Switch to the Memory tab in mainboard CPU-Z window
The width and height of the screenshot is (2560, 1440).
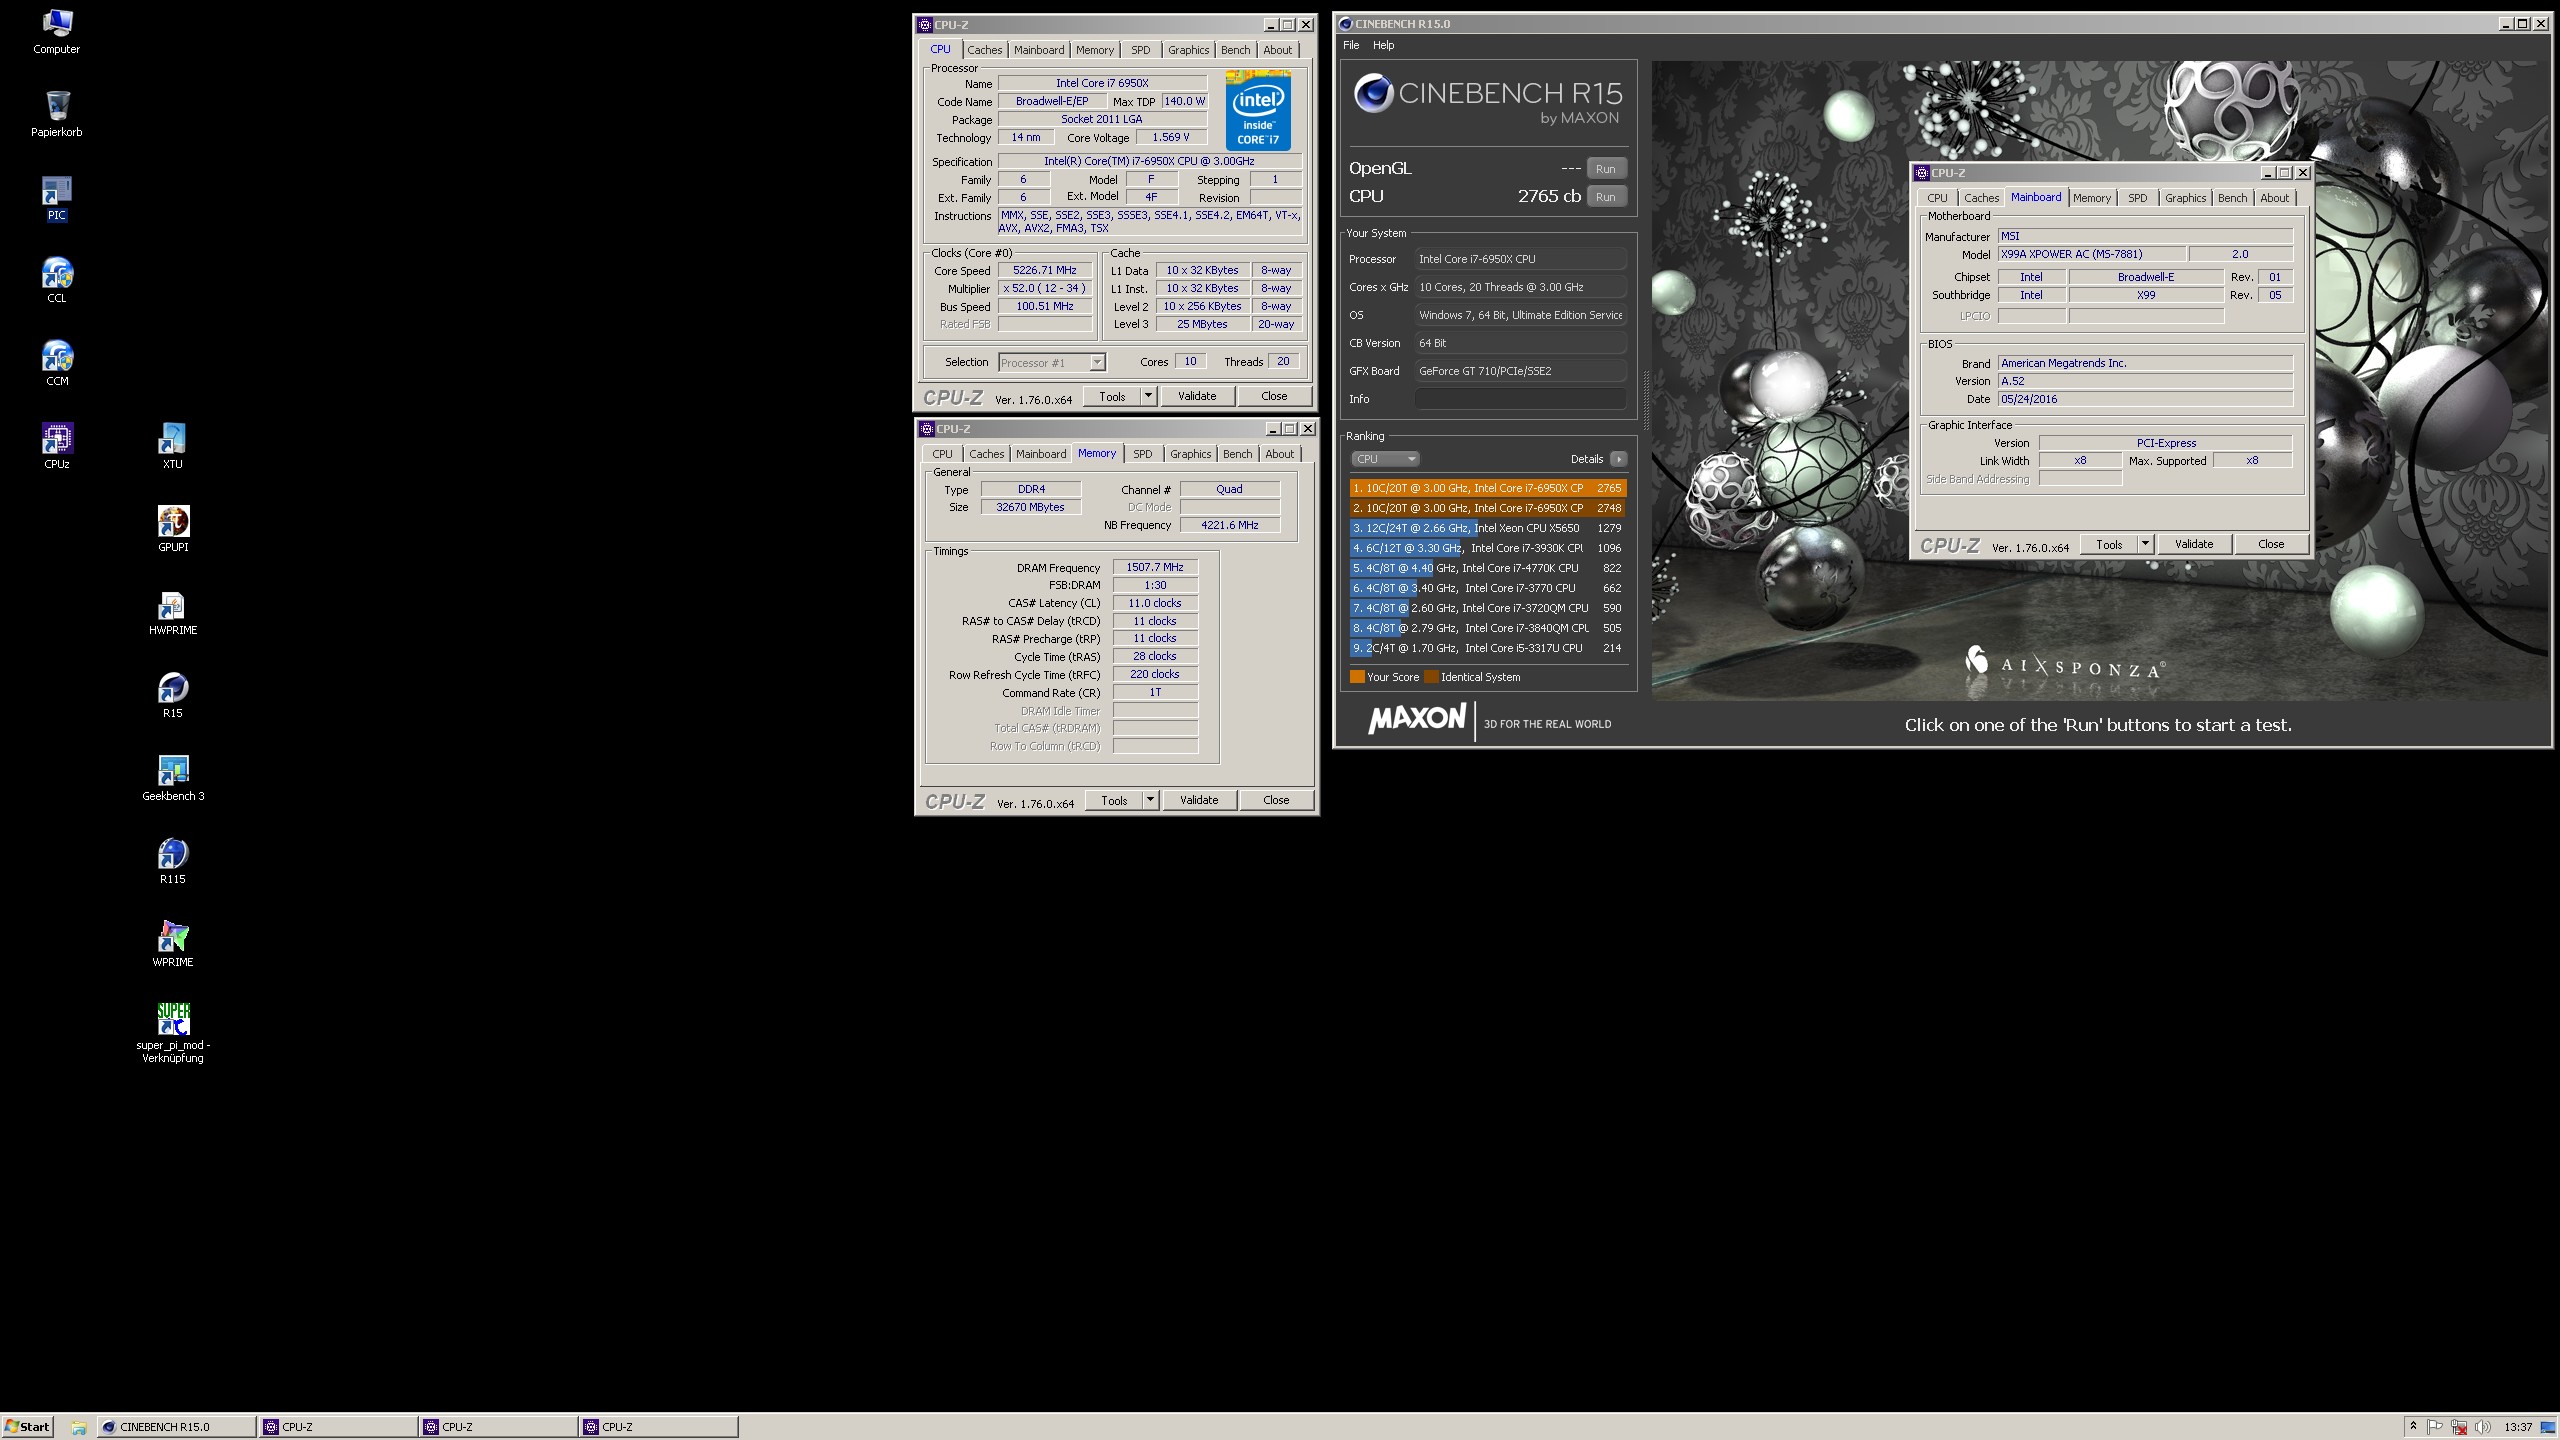point(2091,198)
